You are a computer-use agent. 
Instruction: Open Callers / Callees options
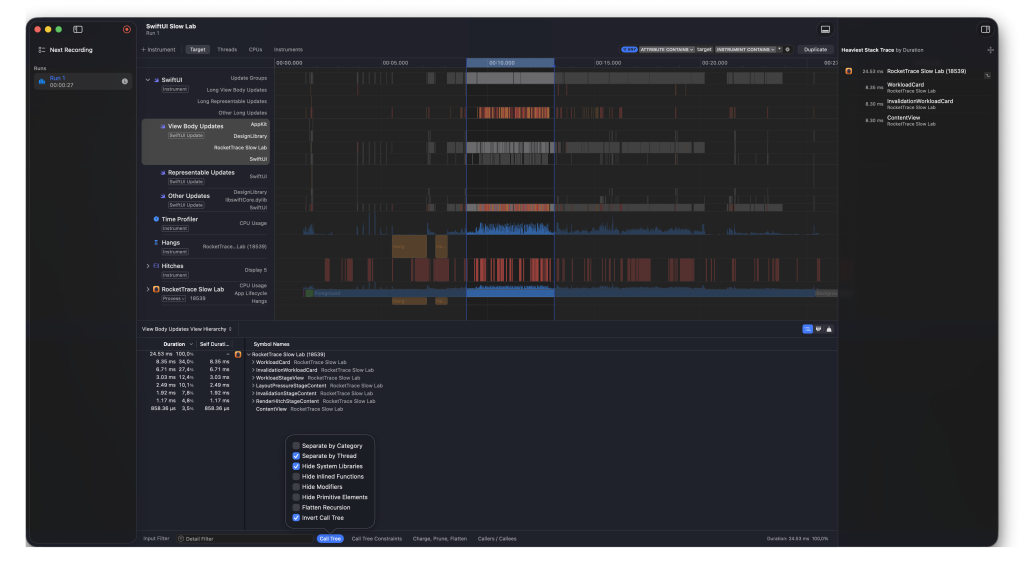[x=497, y=539]
